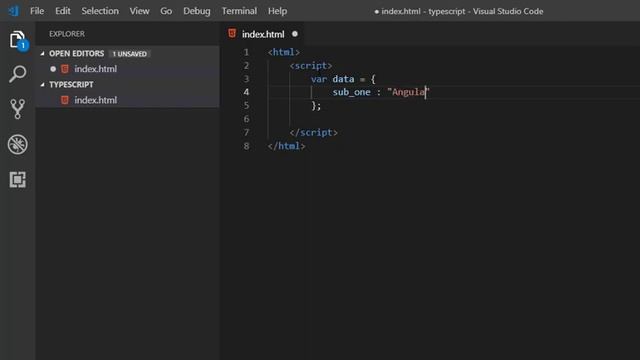The image size is (640, 360).
Task: Click unsaved dot on index.html tab
Action: tap(295, 34)
